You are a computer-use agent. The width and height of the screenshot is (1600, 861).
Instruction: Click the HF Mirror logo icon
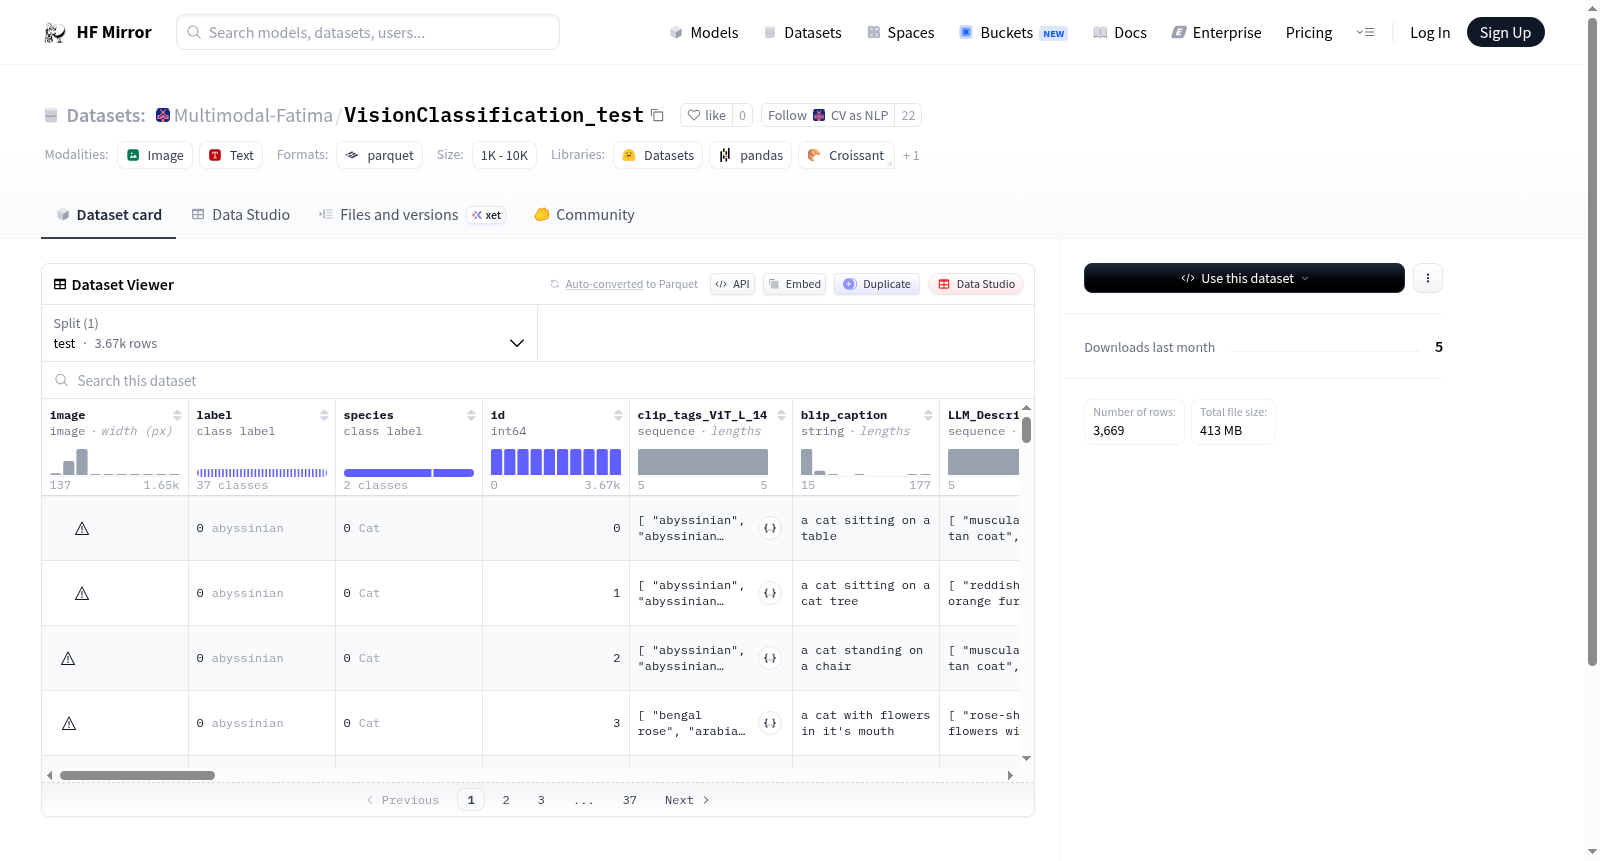55,33
